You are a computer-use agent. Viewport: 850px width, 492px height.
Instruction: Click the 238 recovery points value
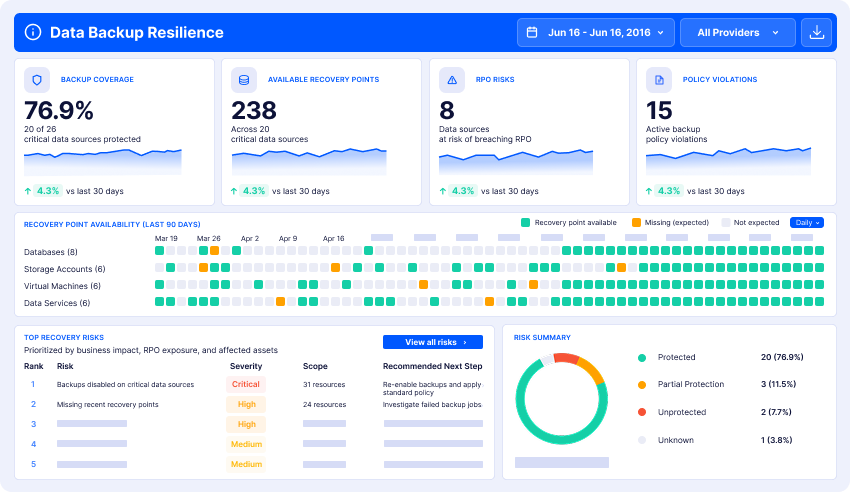point(254,111)
